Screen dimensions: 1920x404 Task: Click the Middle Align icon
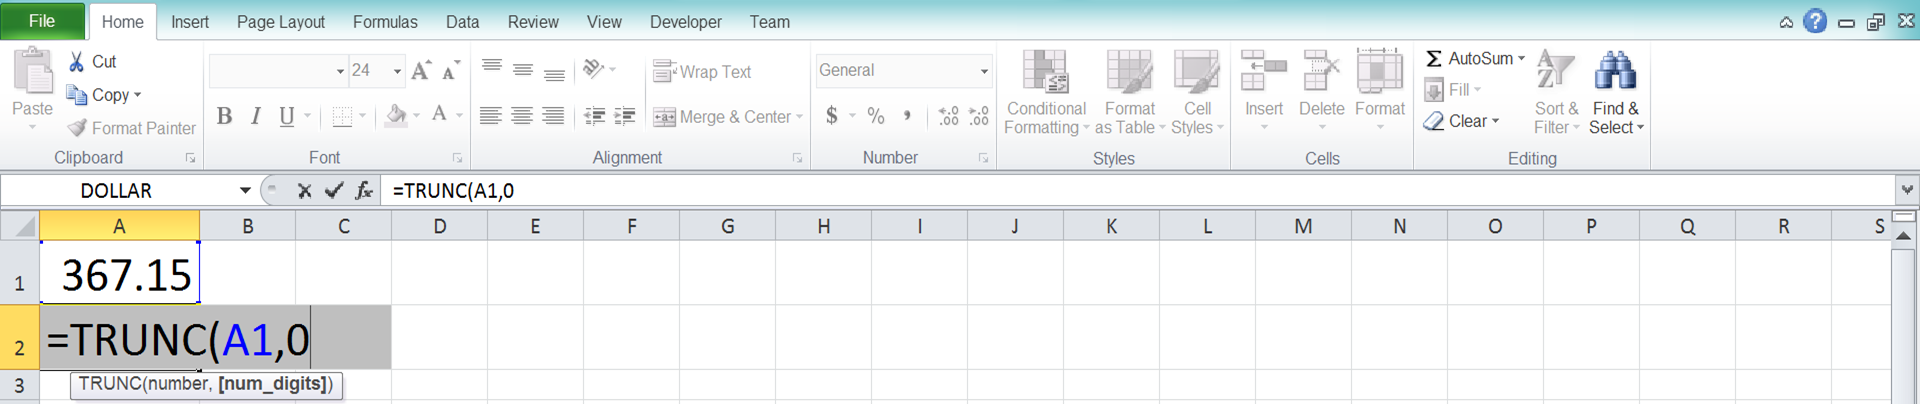pos(522,69)
